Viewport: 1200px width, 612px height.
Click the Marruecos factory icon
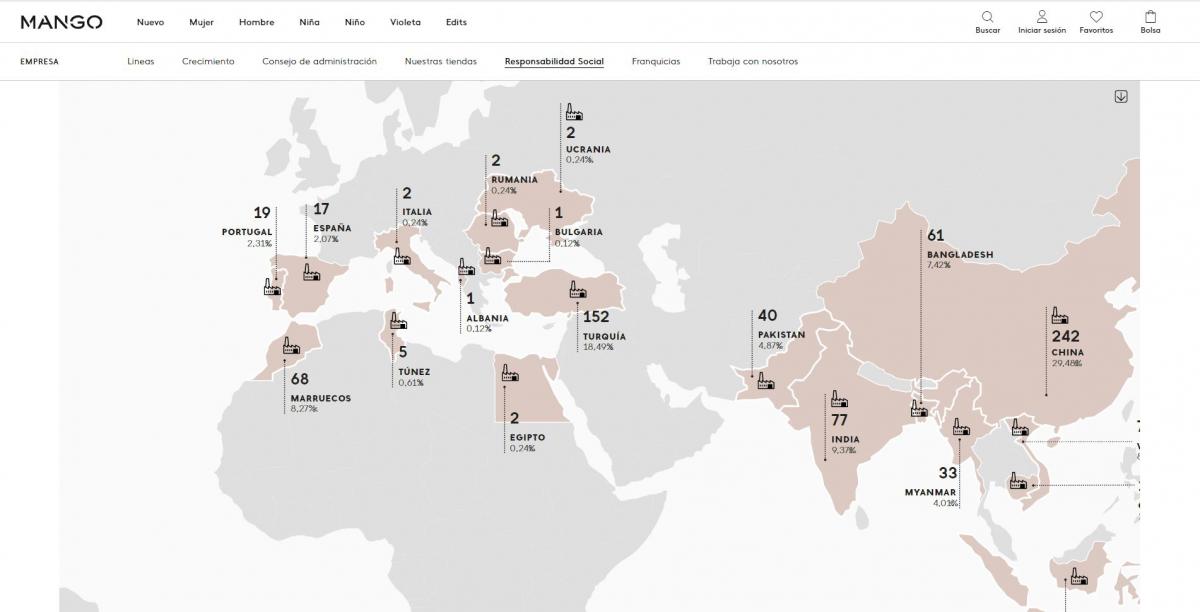tap(291, 345)
